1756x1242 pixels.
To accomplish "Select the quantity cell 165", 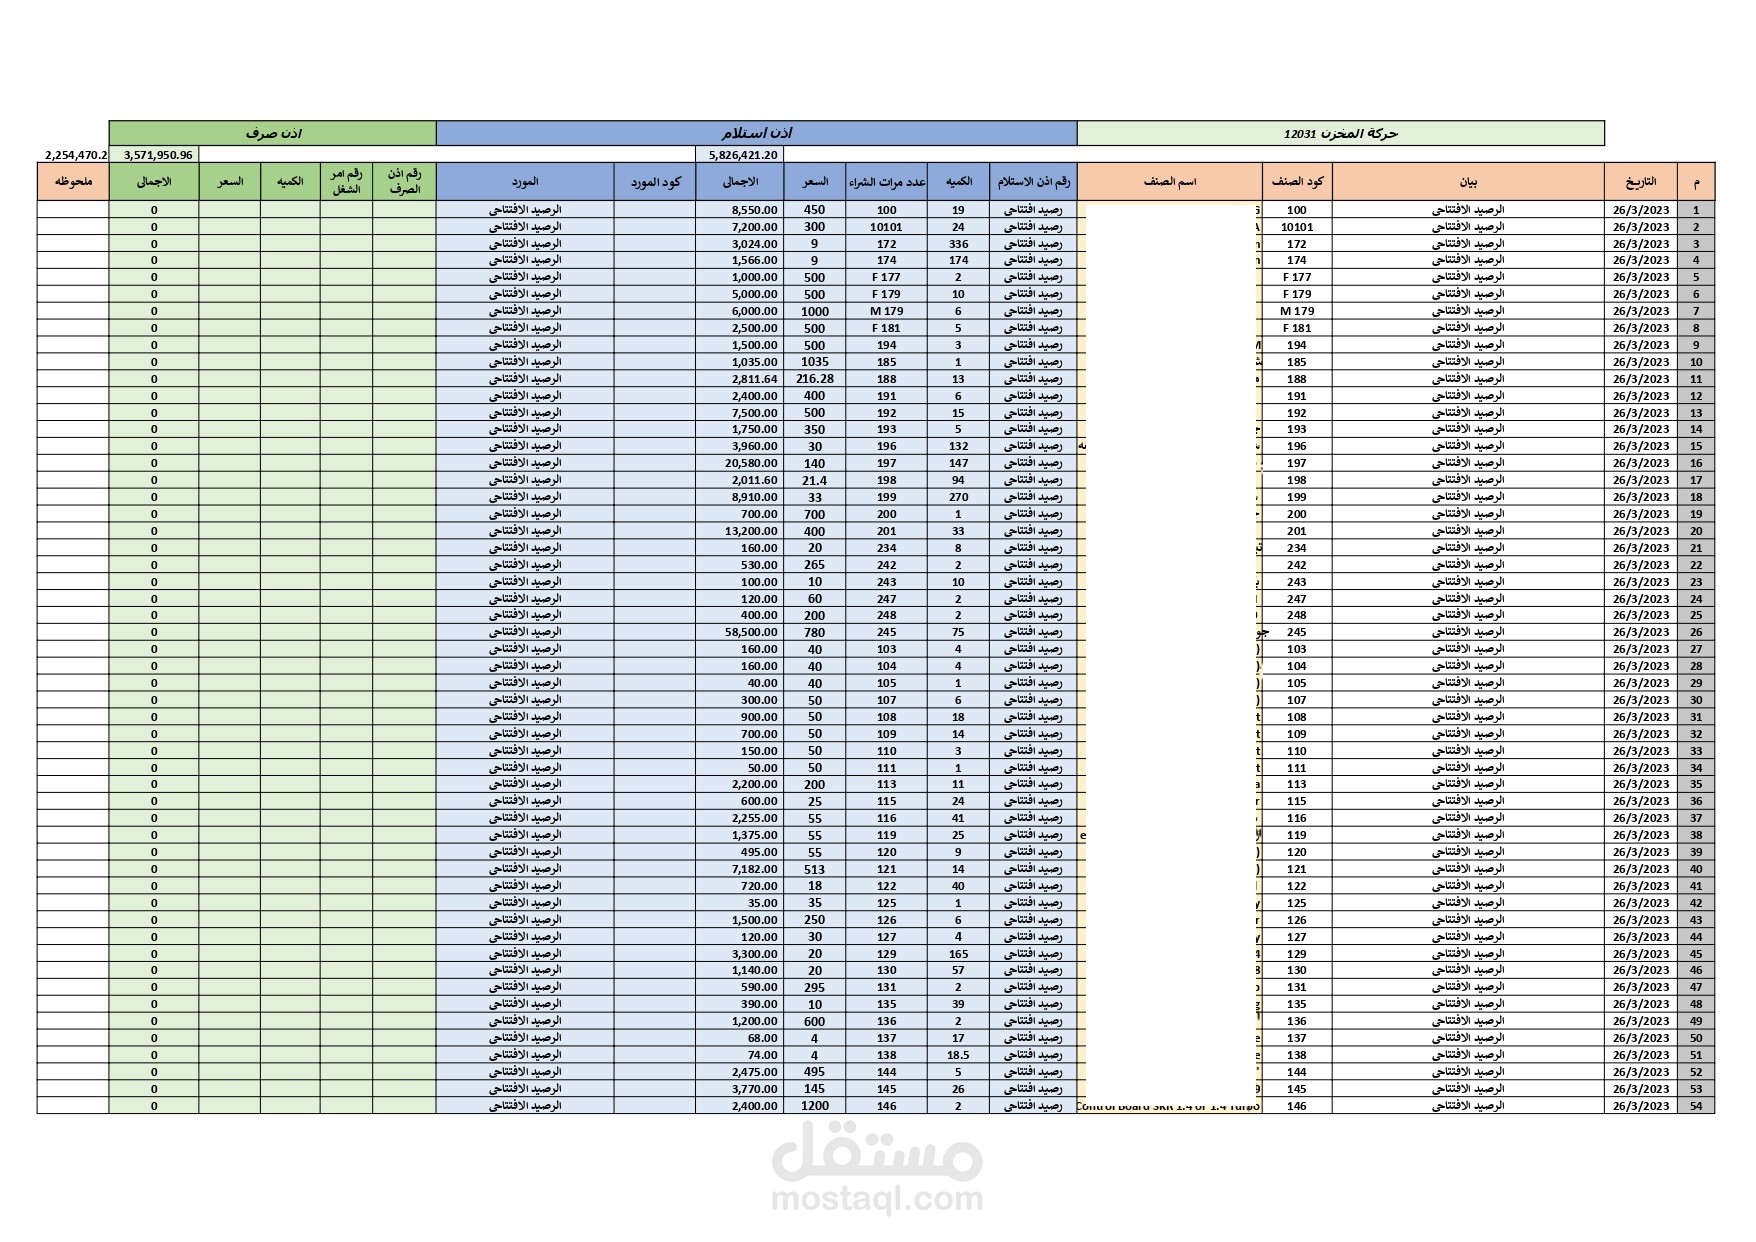I will coord(958,953).
